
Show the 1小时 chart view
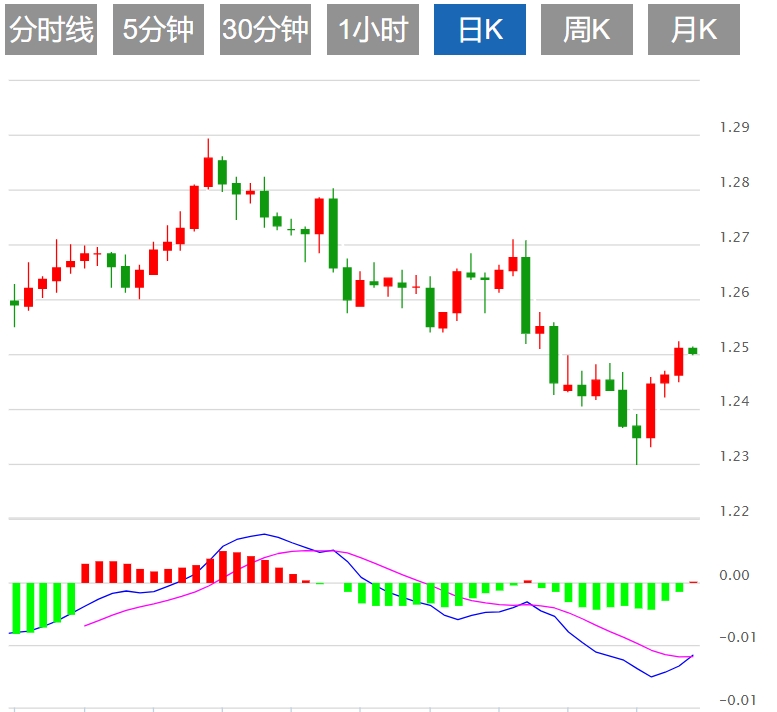click(x=373, y=30)
